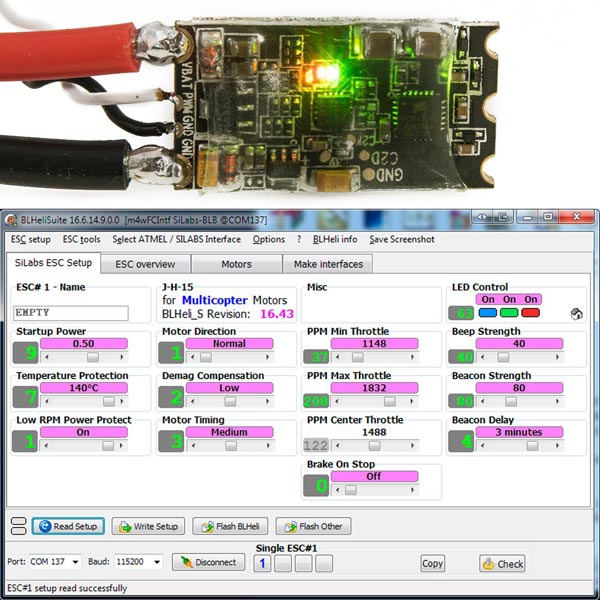Adjust the Beacon Strength slider thumb
The height and width of the screenshot is (600, 600).
[510, 401]
